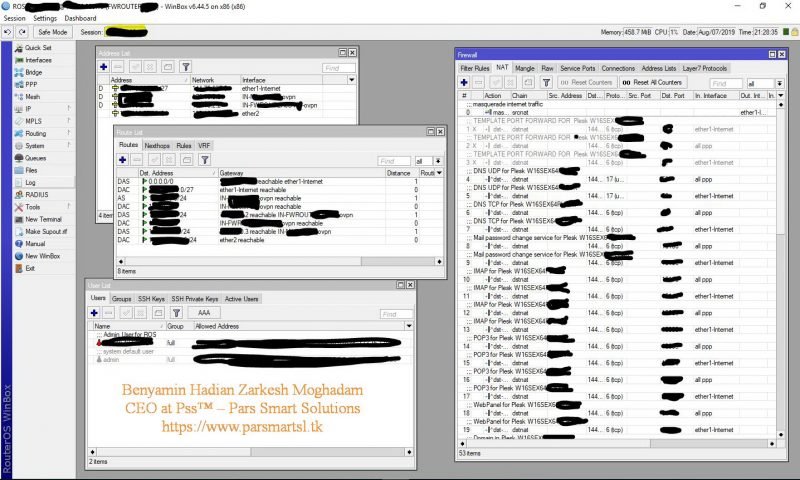800x480 pixels.
Task: Switch to SSH Keys tab in User List
Action: click(x=152, y=299)
